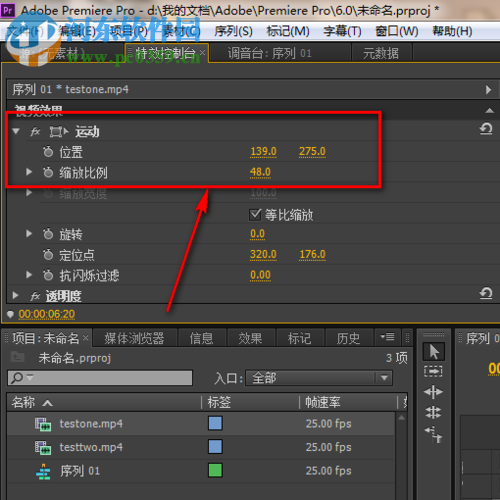This screenshot has width=500, height=500.
Task: Select the Rate Stretch tool
Action: [x=433, y=434]
